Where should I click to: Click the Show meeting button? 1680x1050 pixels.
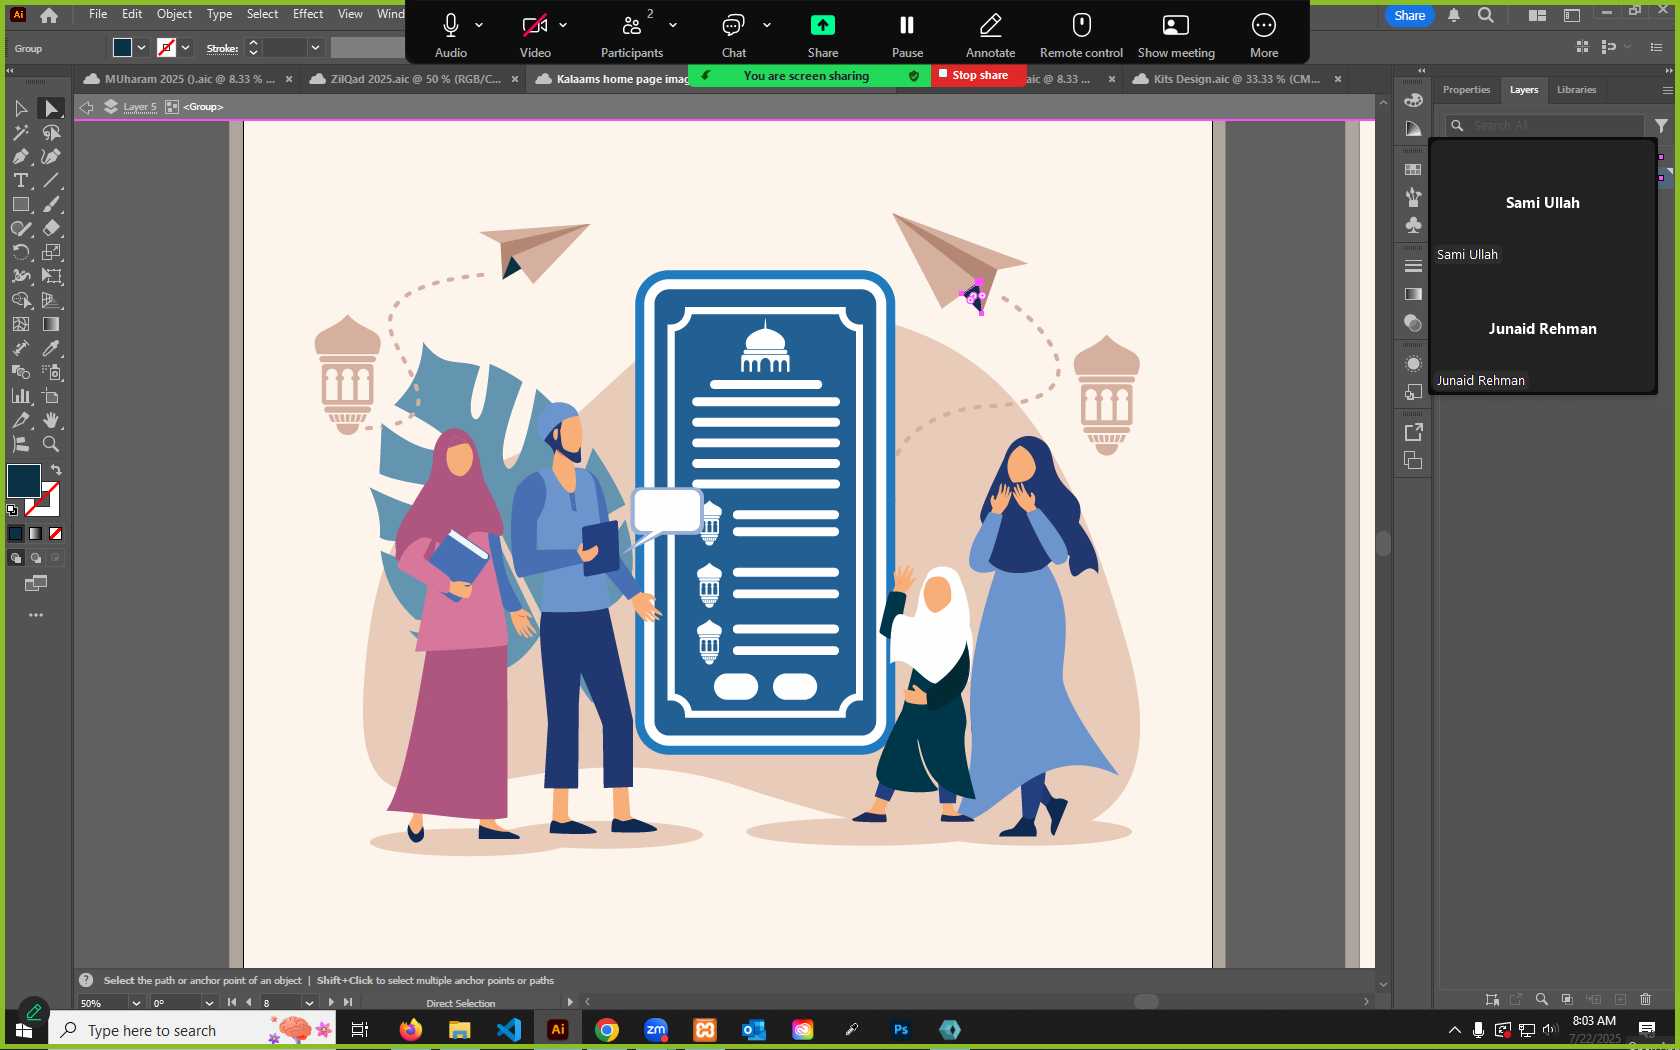pos(1176,35)
